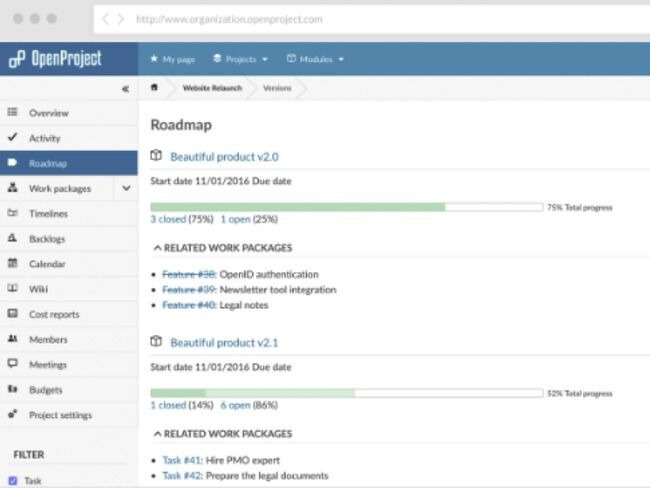Image resolution: width=650 pixels, height=488 pixels.
Task: Open Timelines in the sidebar
Action: [x=69, y=214]
